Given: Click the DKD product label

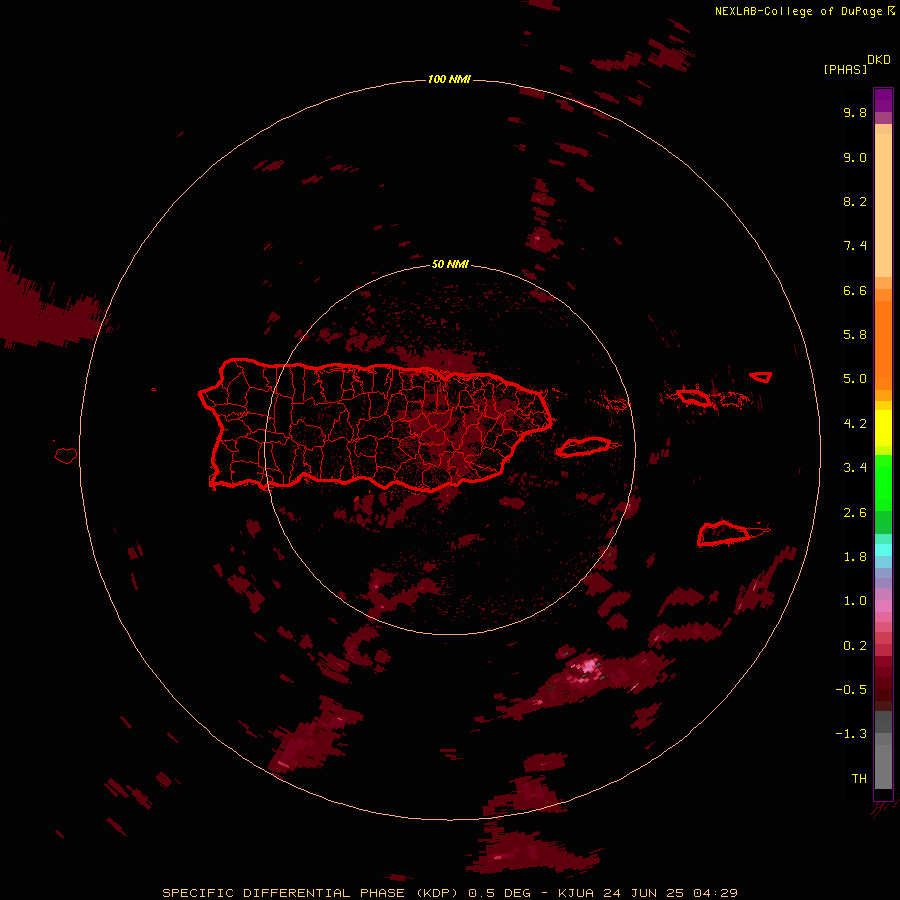Looking at the screenshot, I should (879, 59).
